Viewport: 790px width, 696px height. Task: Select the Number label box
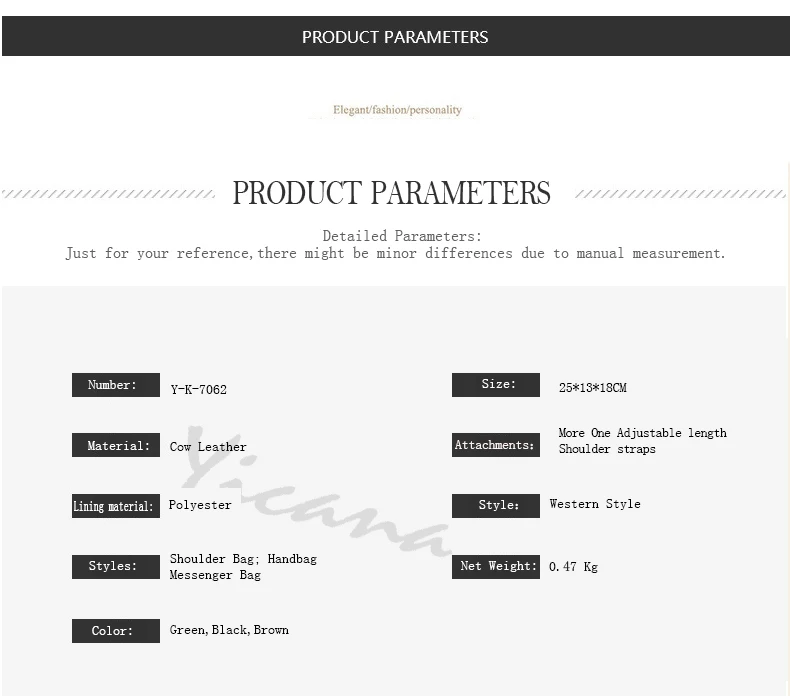click(x=116, y=385)
